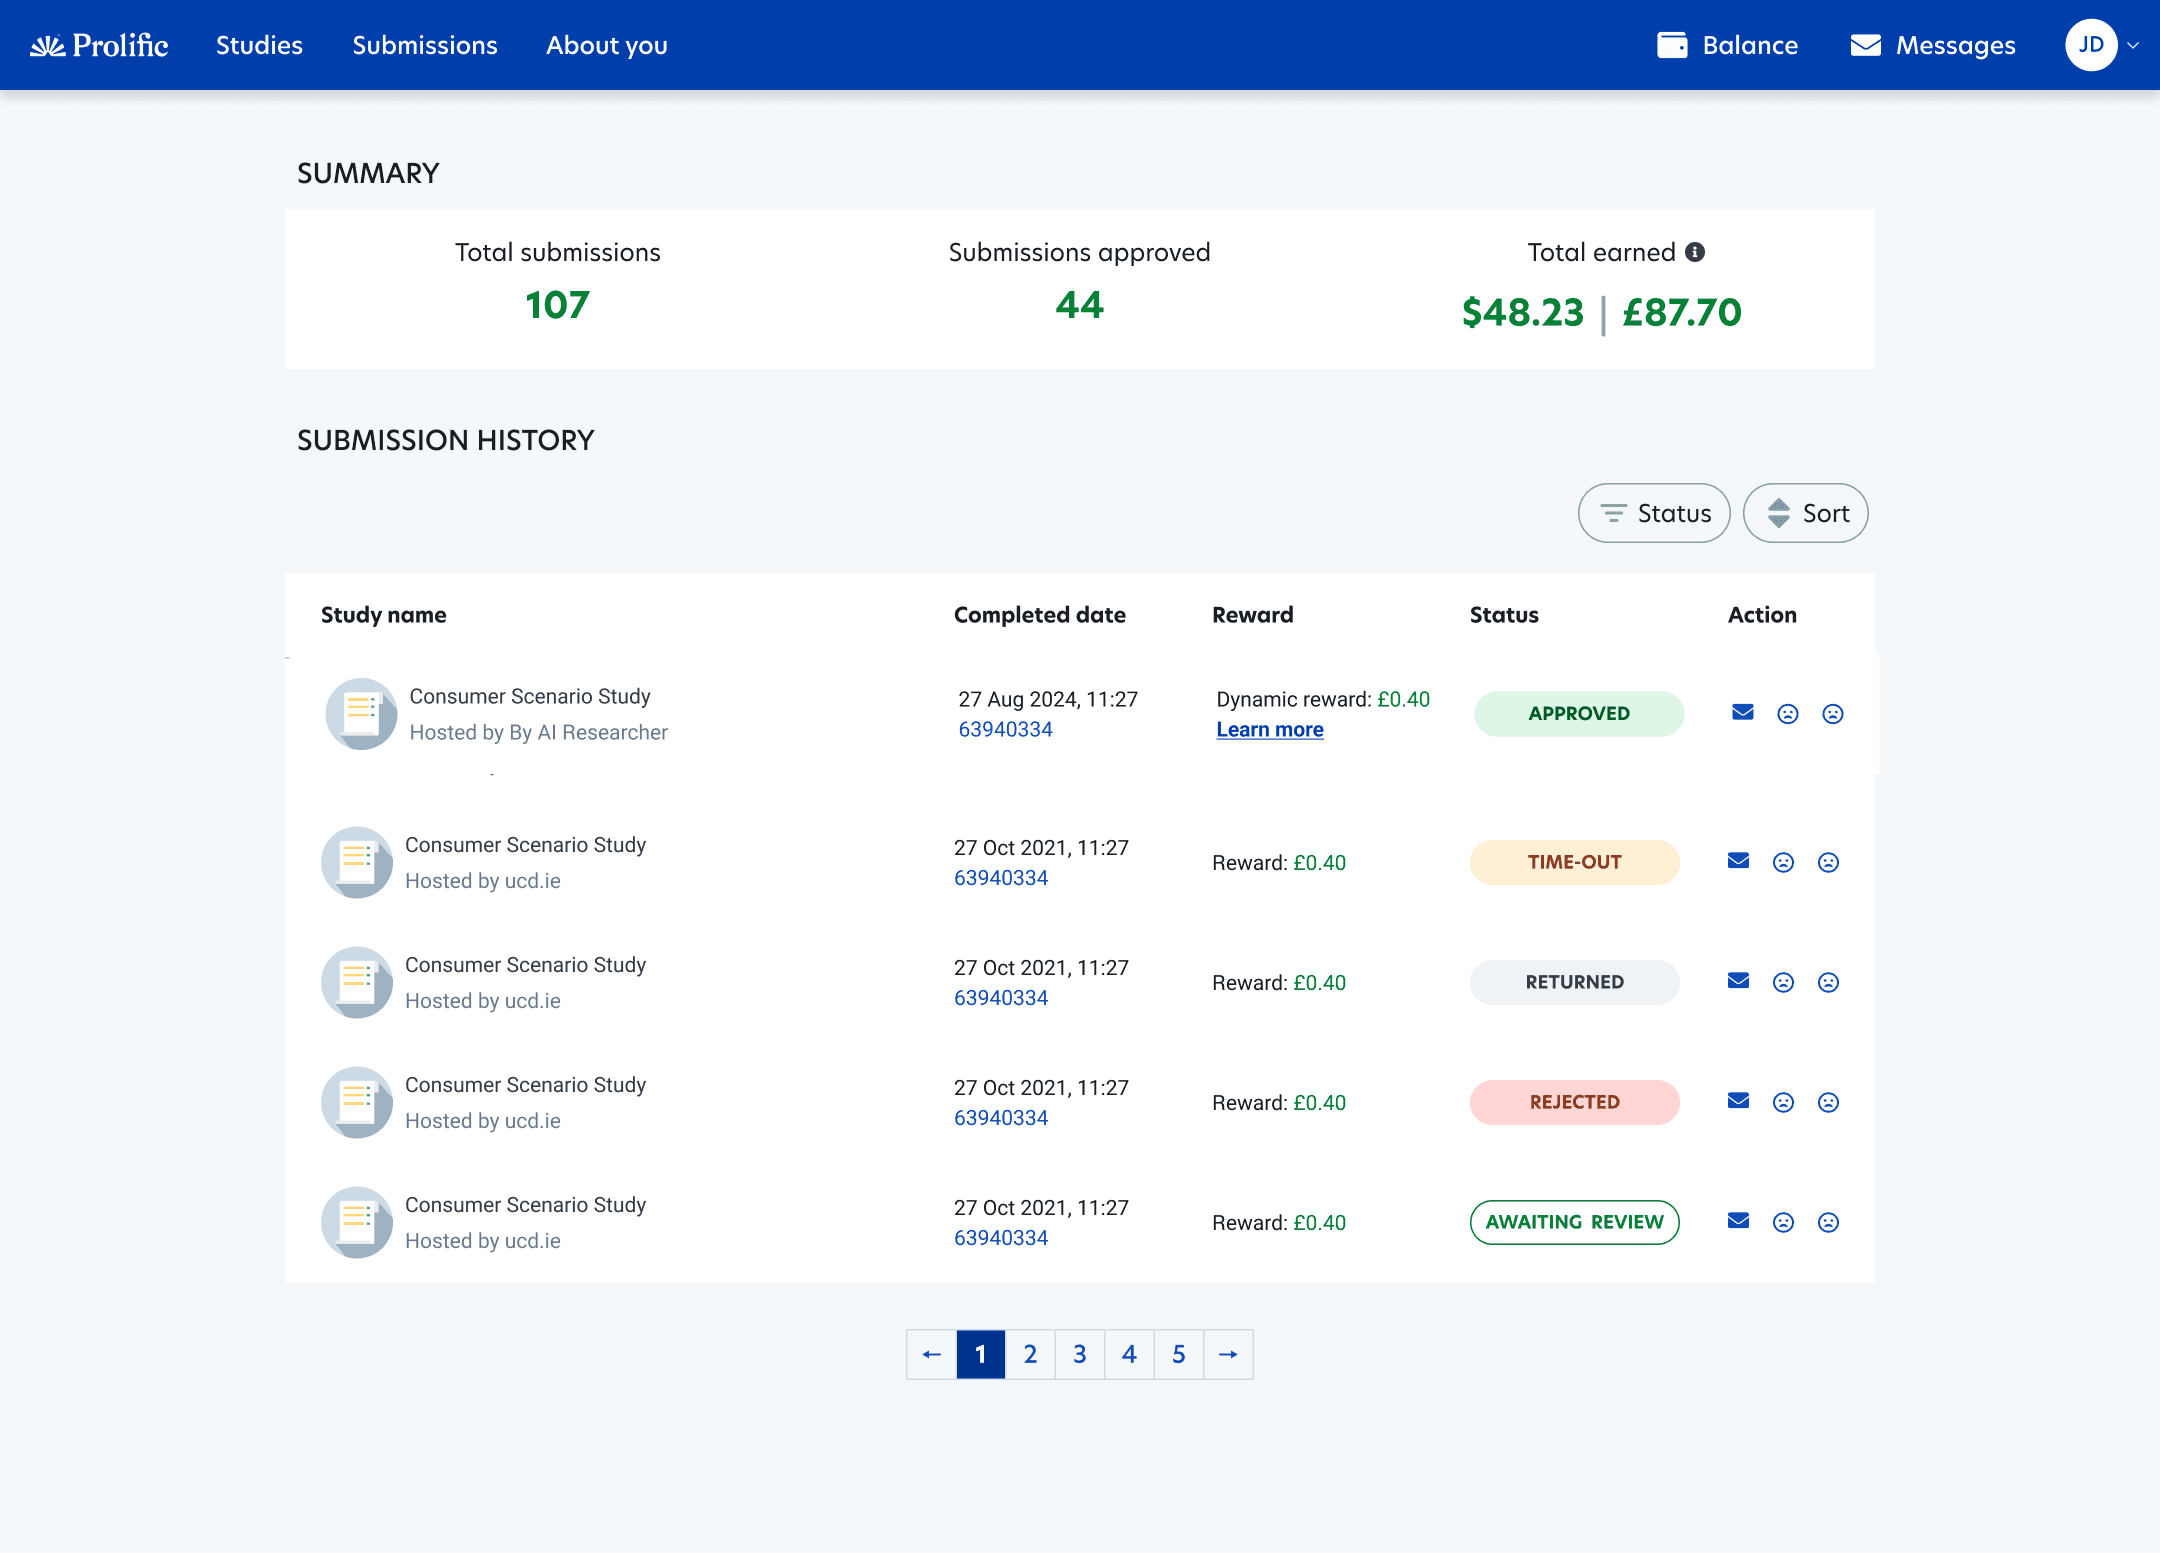This screenshot has width=2160, height=1553.
Task: Click last face icon in Awaiting Review row
Action: click(1829, 1222)
